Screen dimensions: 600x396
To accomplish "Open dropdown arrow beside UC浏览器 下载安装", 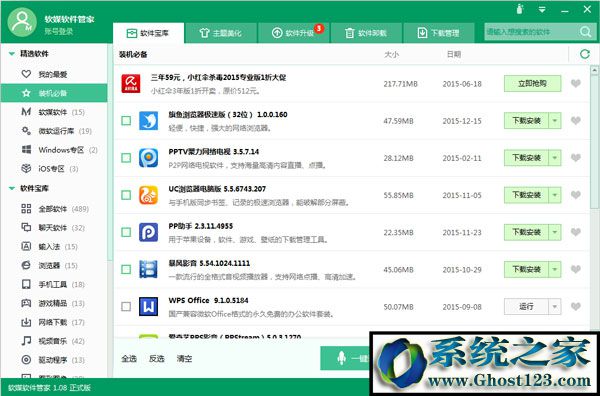I will click(555, 195).
